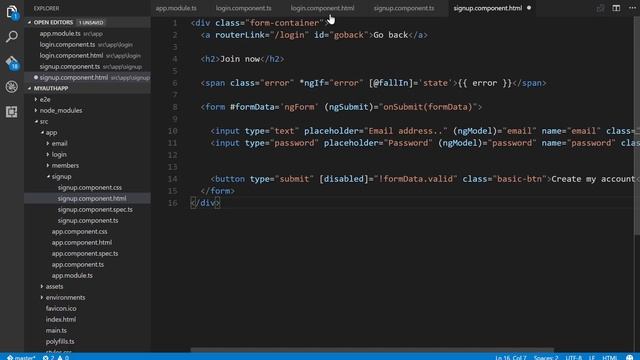Switch to the app.module.ts tab
This screenshot has width=640, height=360.
click(176, 8)
